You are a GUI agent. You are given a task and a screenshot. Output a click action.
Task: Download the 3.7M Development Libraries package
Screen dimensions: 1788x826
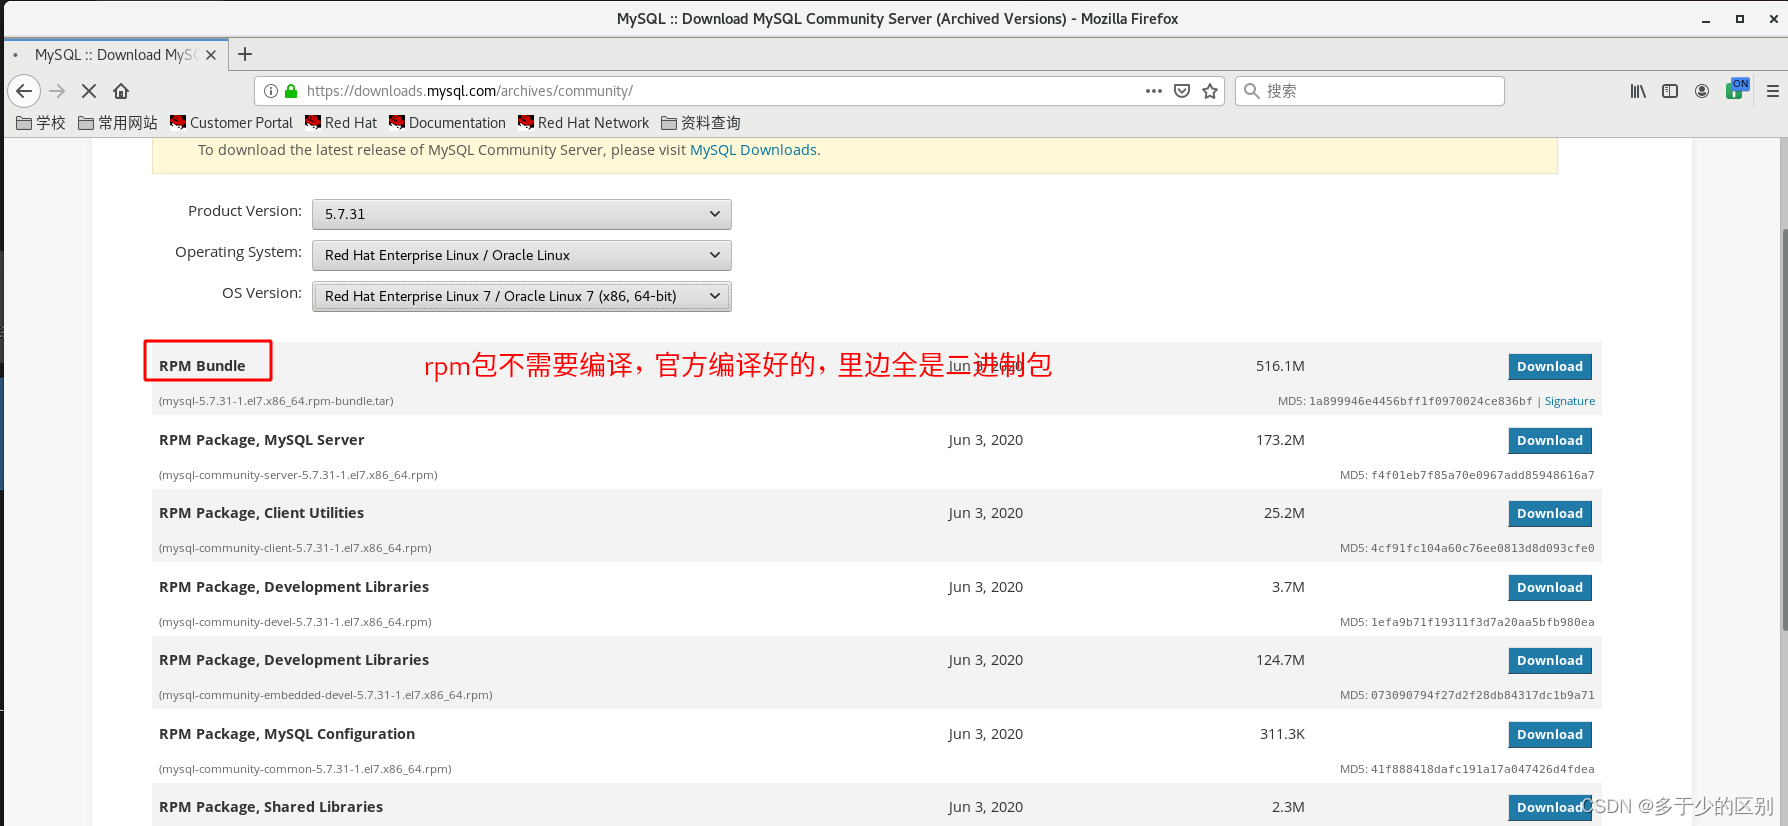1550,588
